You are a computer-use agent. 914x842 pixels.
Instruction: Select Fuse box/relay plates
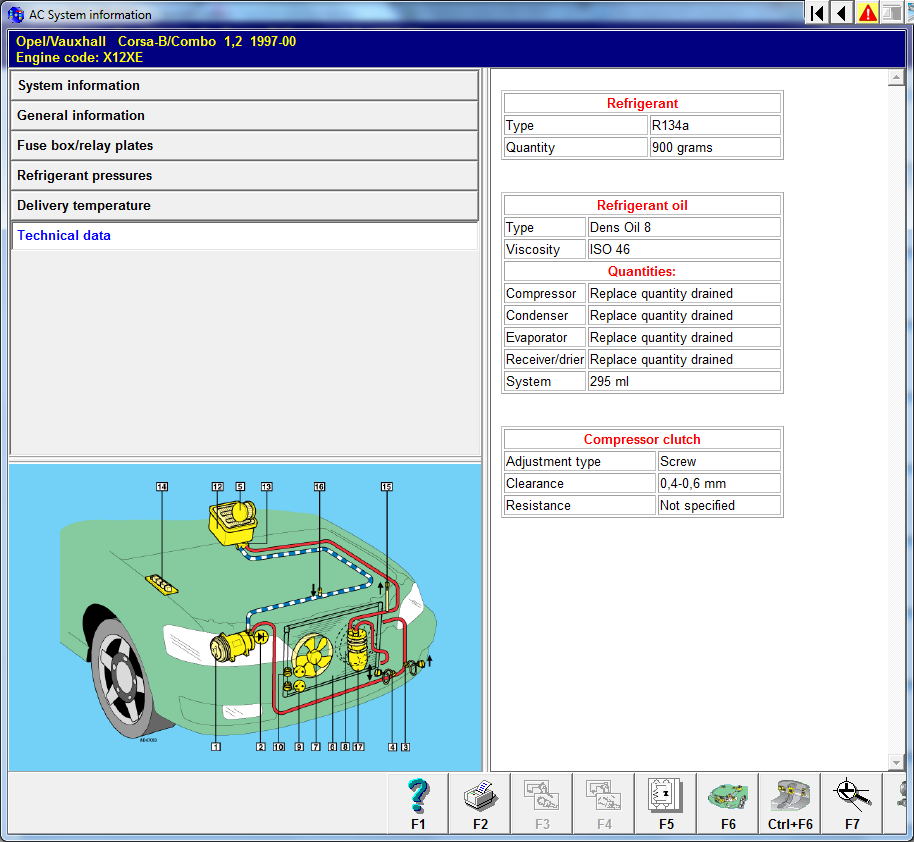pyautogui.click(x=244, y=146)
